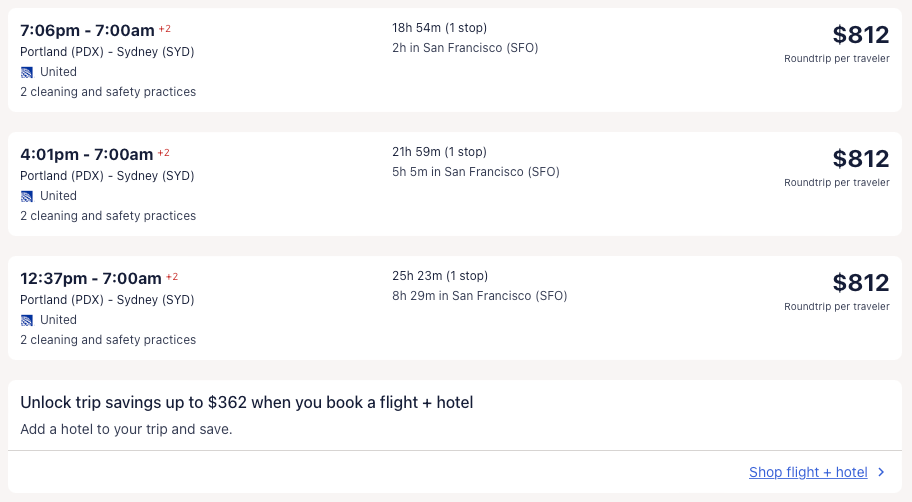Click cleaning and safety practices on third flight
This screenshot has width=912, height=502.
pyautogui.click(x=108, y=340)
